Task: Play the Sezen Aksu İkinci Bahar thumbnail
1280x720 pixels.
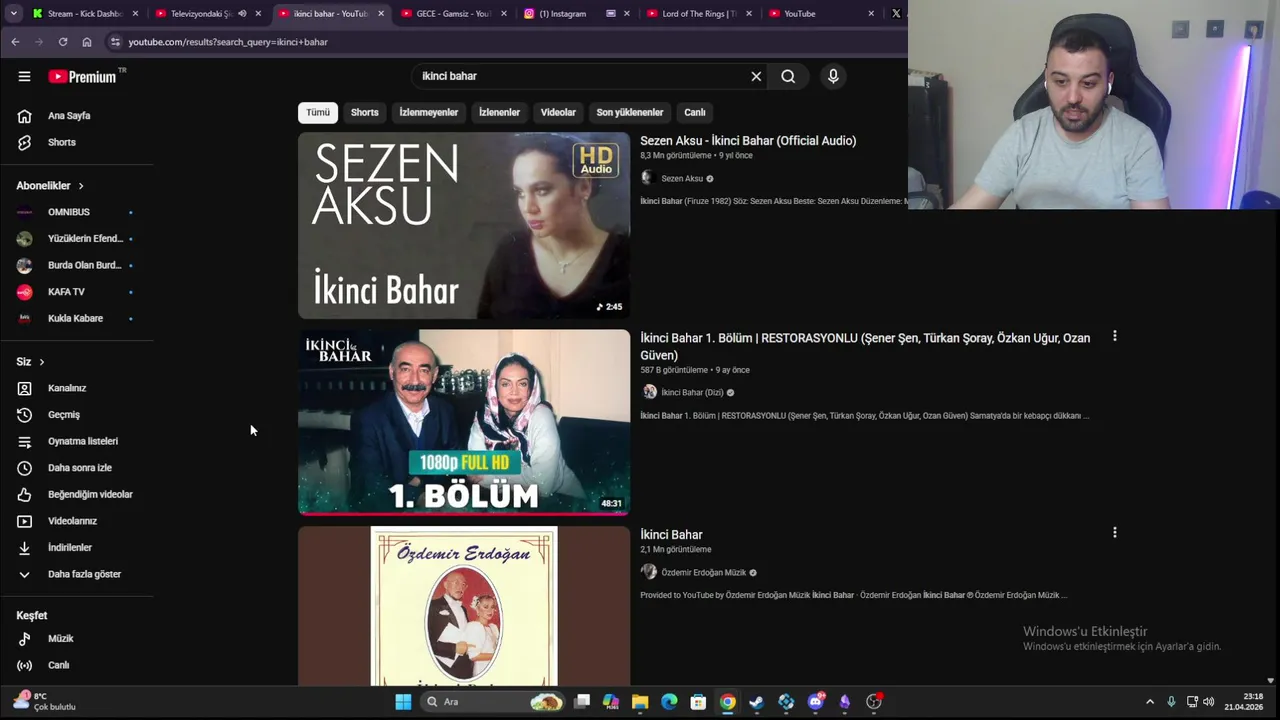Action: tap(464, 226)
